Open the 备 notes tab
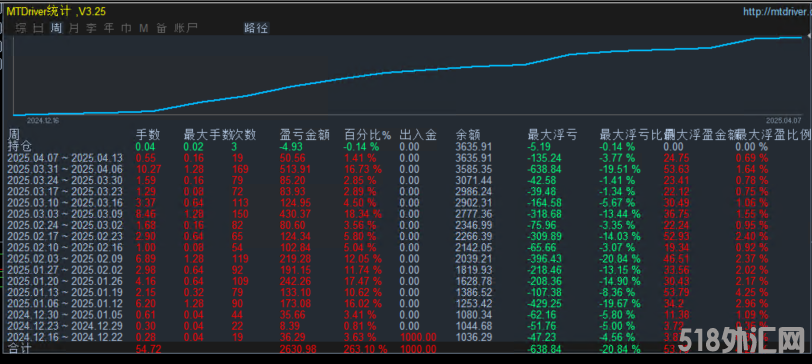Screen dimensions: 812x364 [x=162, y=28]
